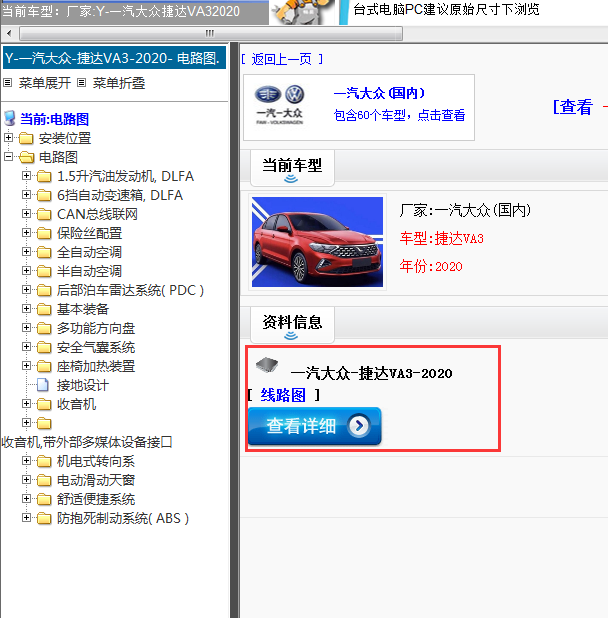Click the 返回上一页 link

(282, 60)
